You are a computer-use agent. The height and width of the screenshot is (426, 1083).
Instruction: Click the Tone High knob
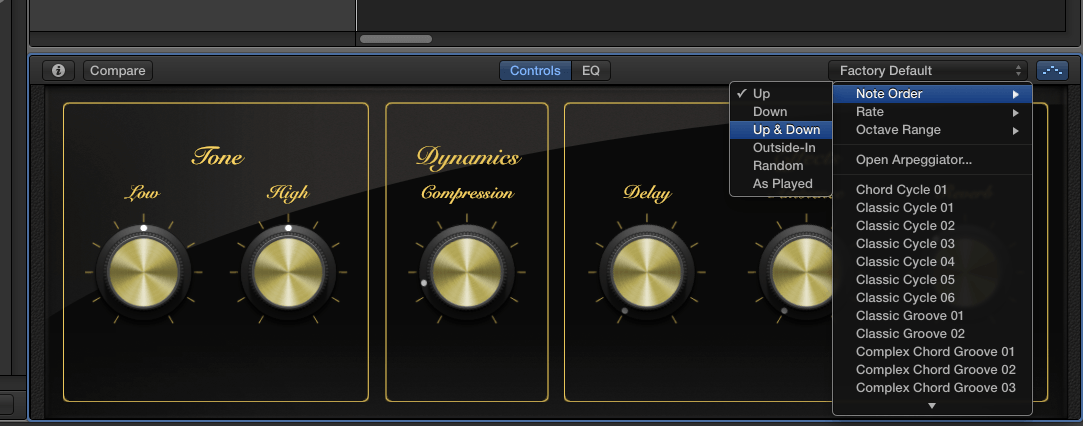tap(288, 273)
